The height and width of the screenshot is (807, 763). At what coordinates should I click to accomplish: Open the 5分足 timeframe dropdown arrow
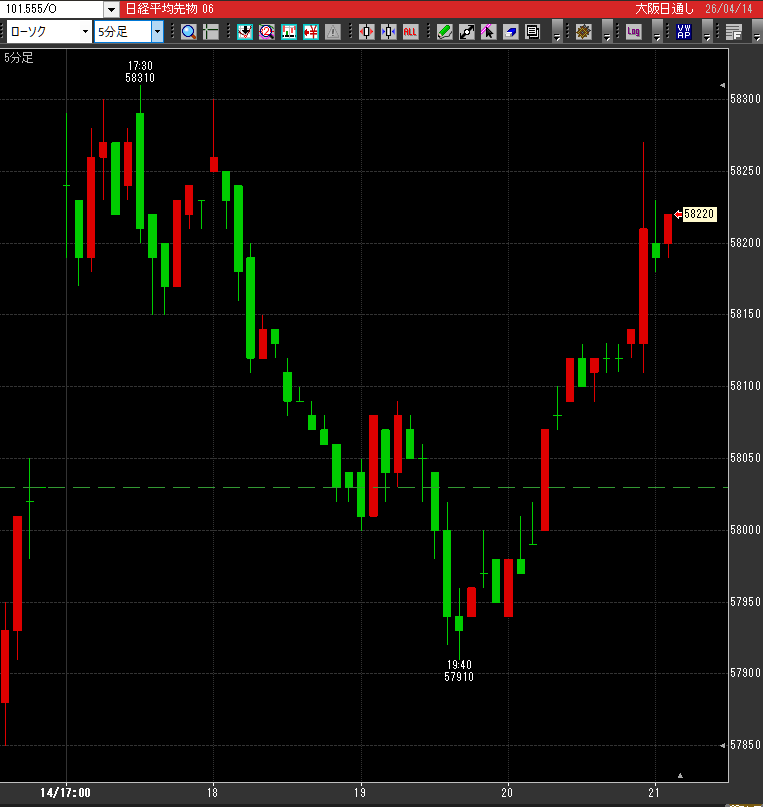pyautogui.click(x=157, y=32)
